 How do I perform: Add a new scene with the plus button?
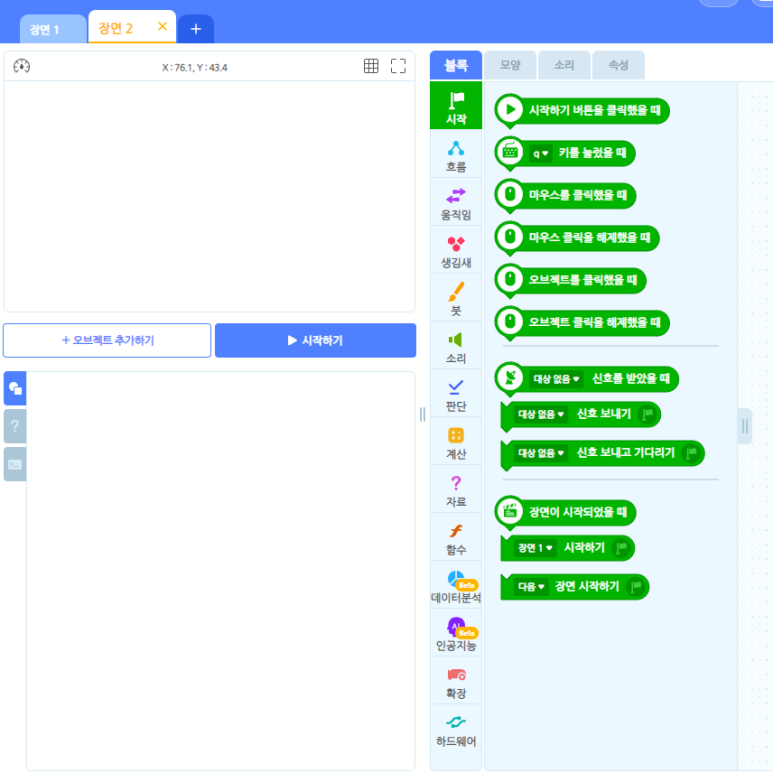(196, 29)
